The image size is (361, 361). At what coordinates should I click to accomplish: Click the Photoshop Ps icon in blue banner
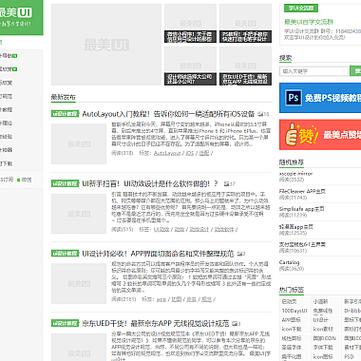tap(294, 98)
